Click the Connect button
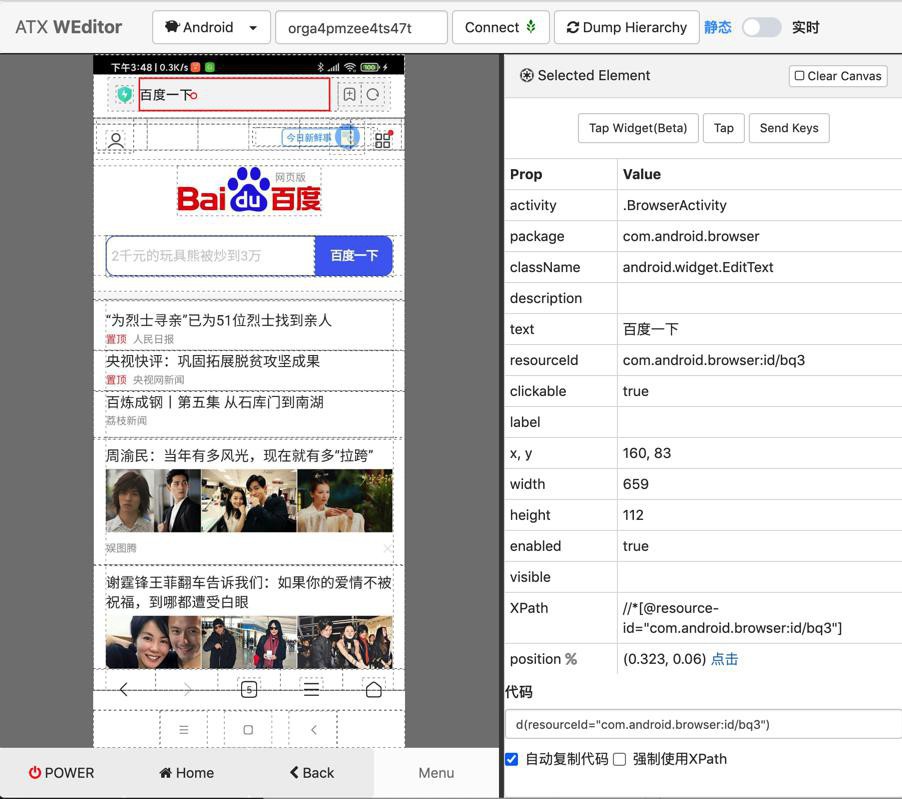The image size is (902, 799). click(x=500, y=27)
